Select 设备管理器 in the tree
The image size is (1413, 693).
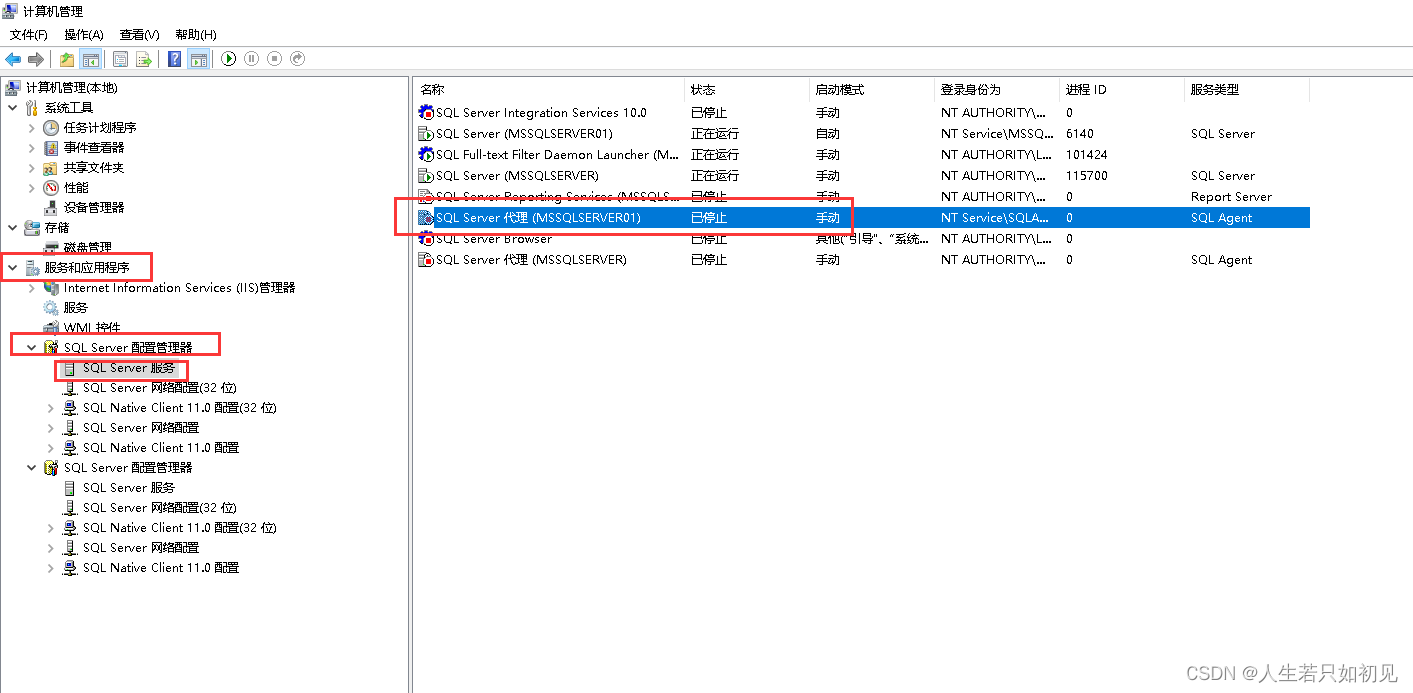click(94, 208)
